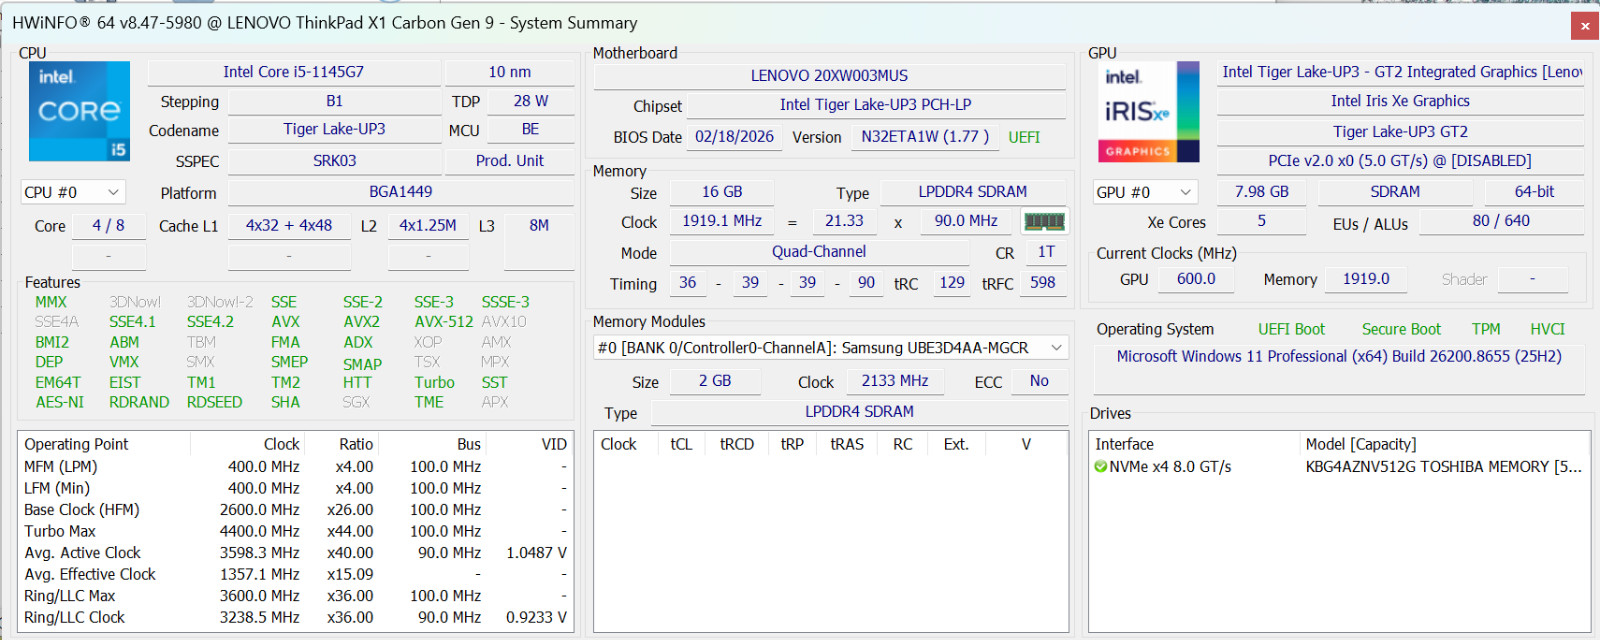Click the AVX-512 feature label
This screenshot has height=640, width=1600.
point(444,322)
